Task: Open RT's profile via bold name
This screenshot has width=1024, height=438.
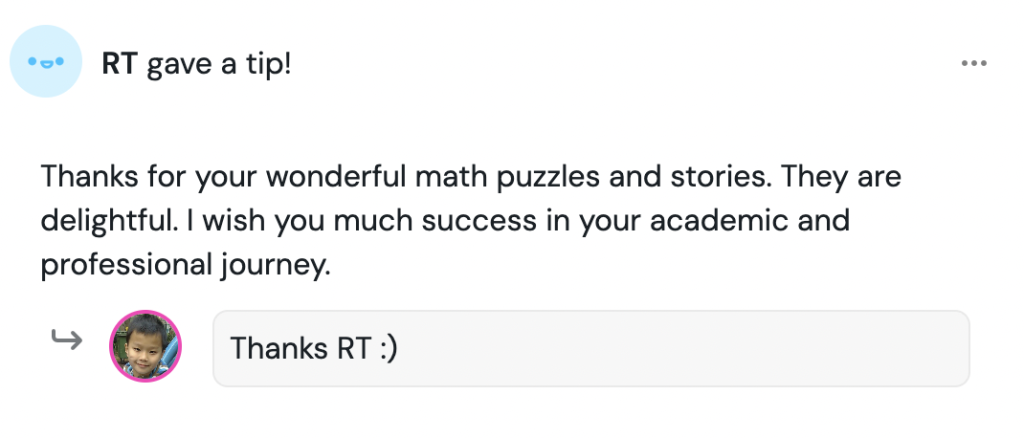Action: (120, 65)
